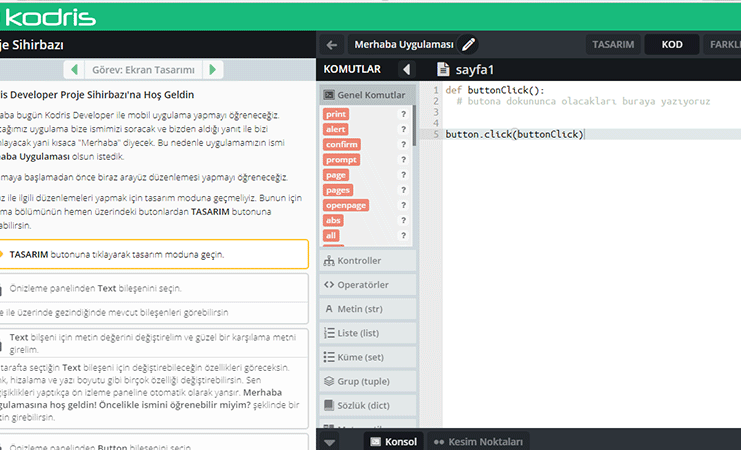Image resolution: width=741 pixels, height=450 pixels.
Task: Click the Grup layers icon
Action: pyautogui.click(x=329, y=381)
